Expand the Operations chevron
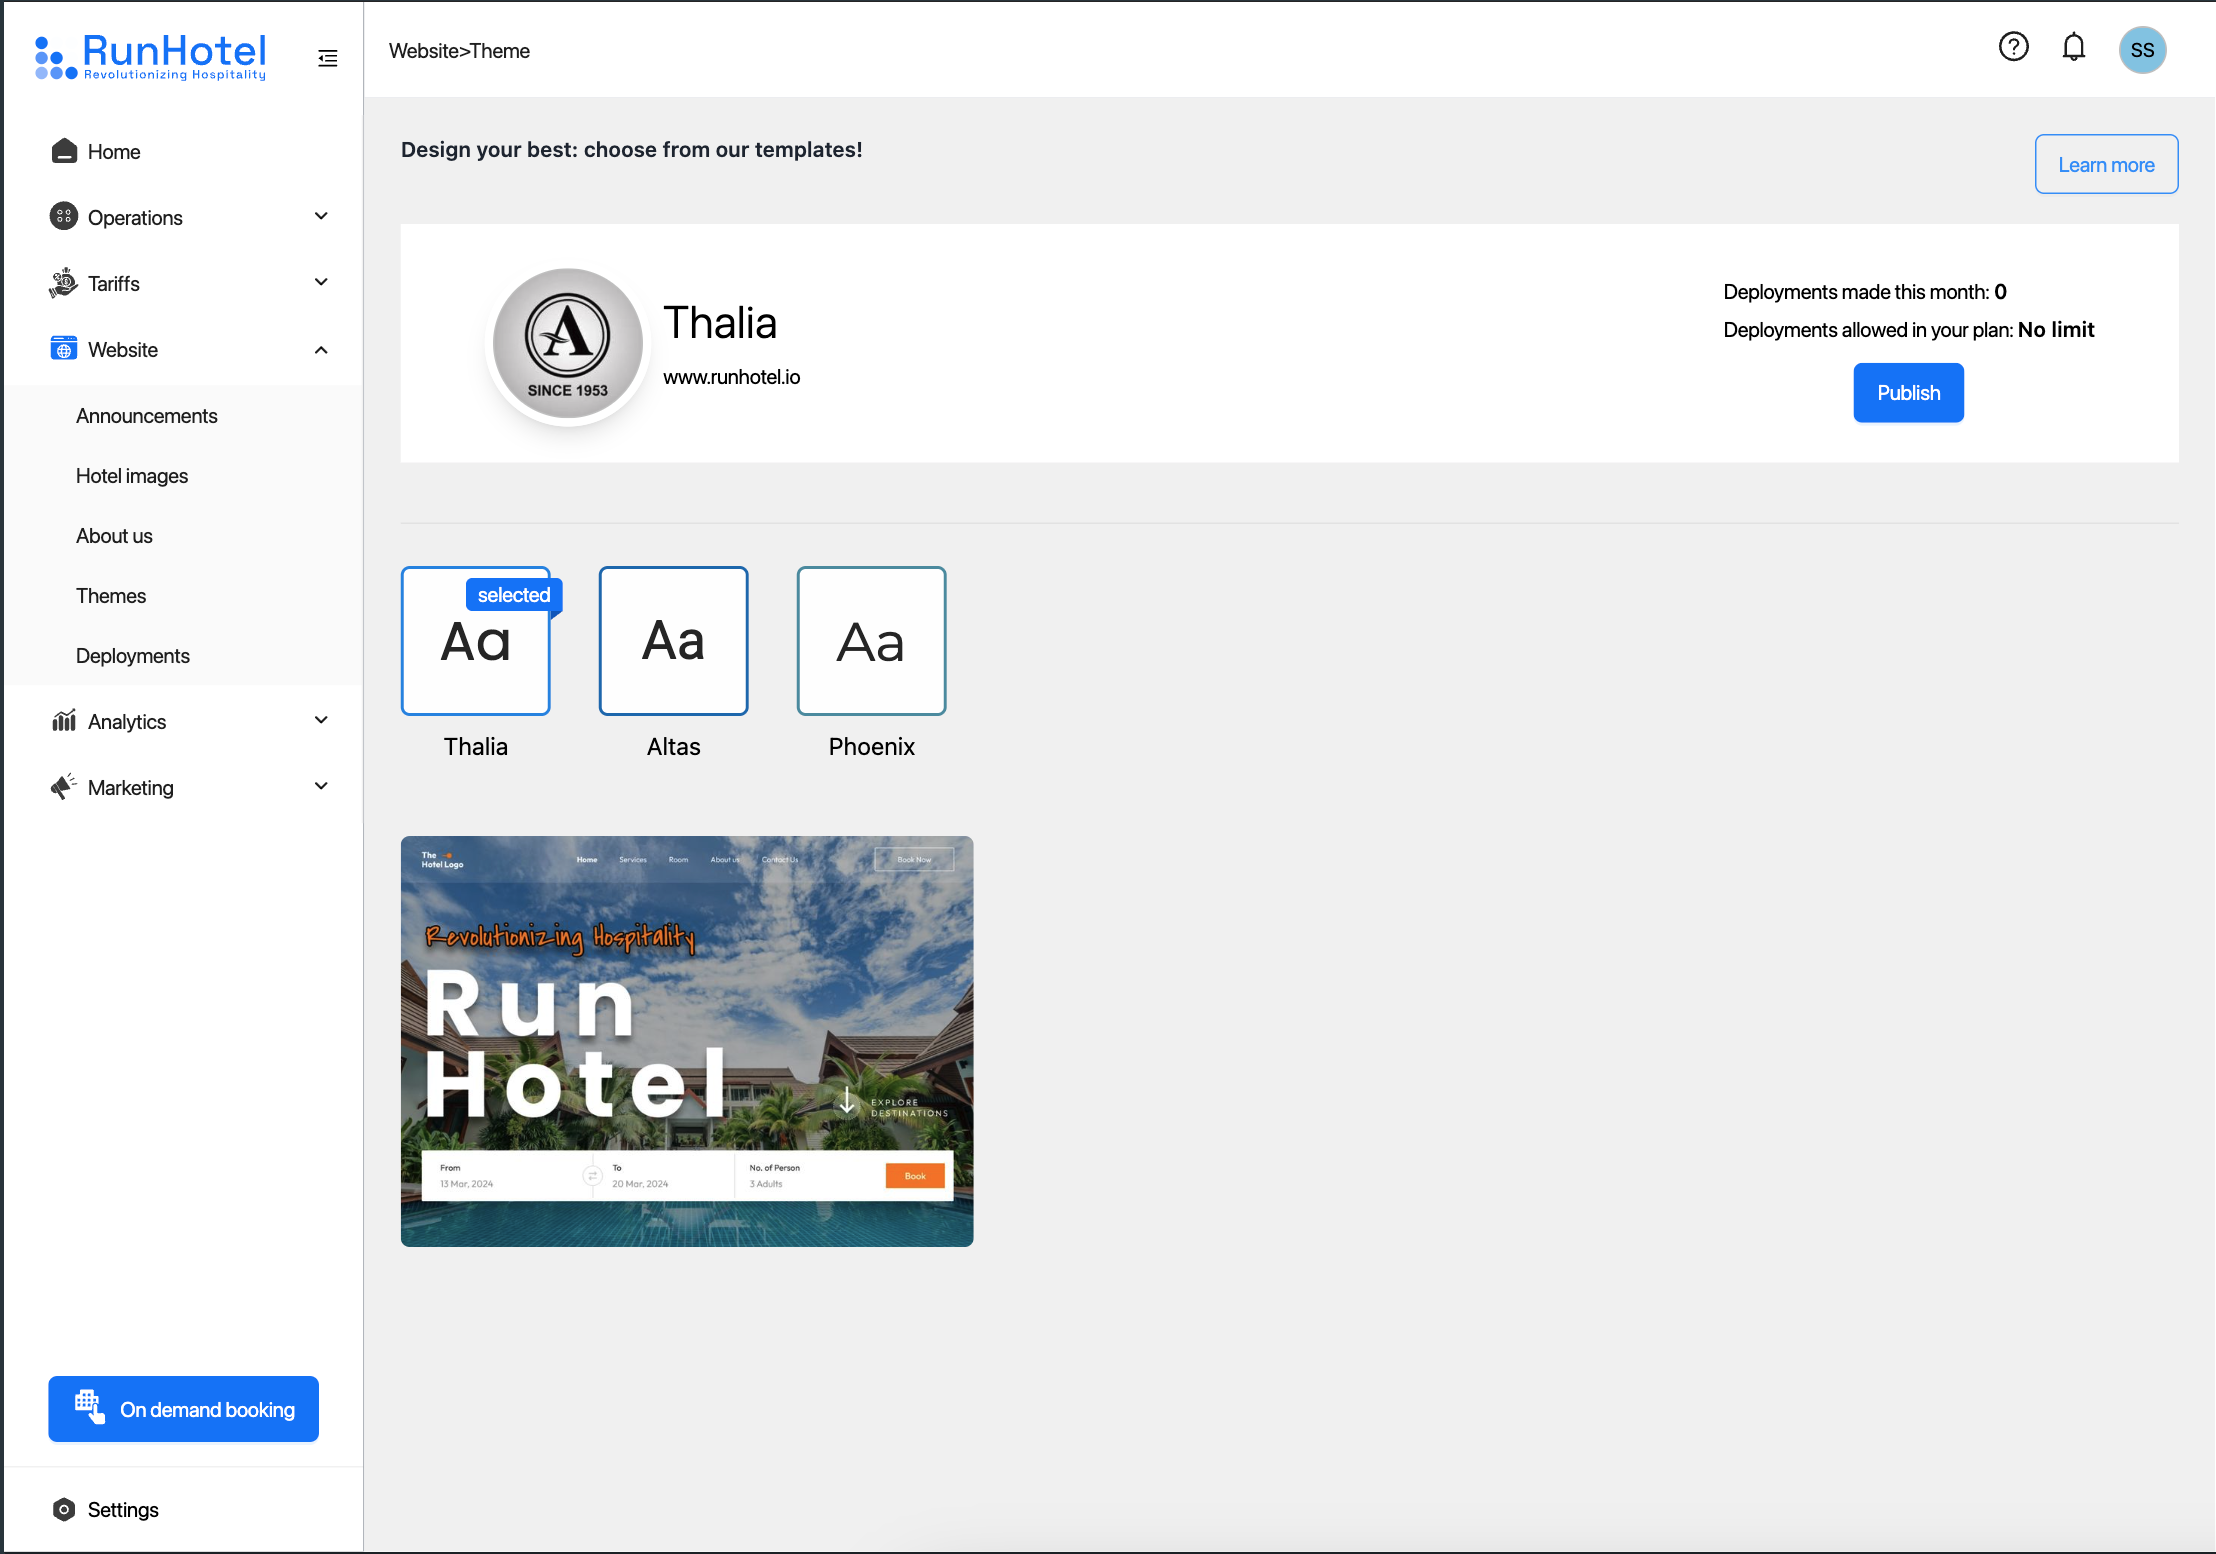The width and height of the screenshot is (2216, 1554). point(321,216)
